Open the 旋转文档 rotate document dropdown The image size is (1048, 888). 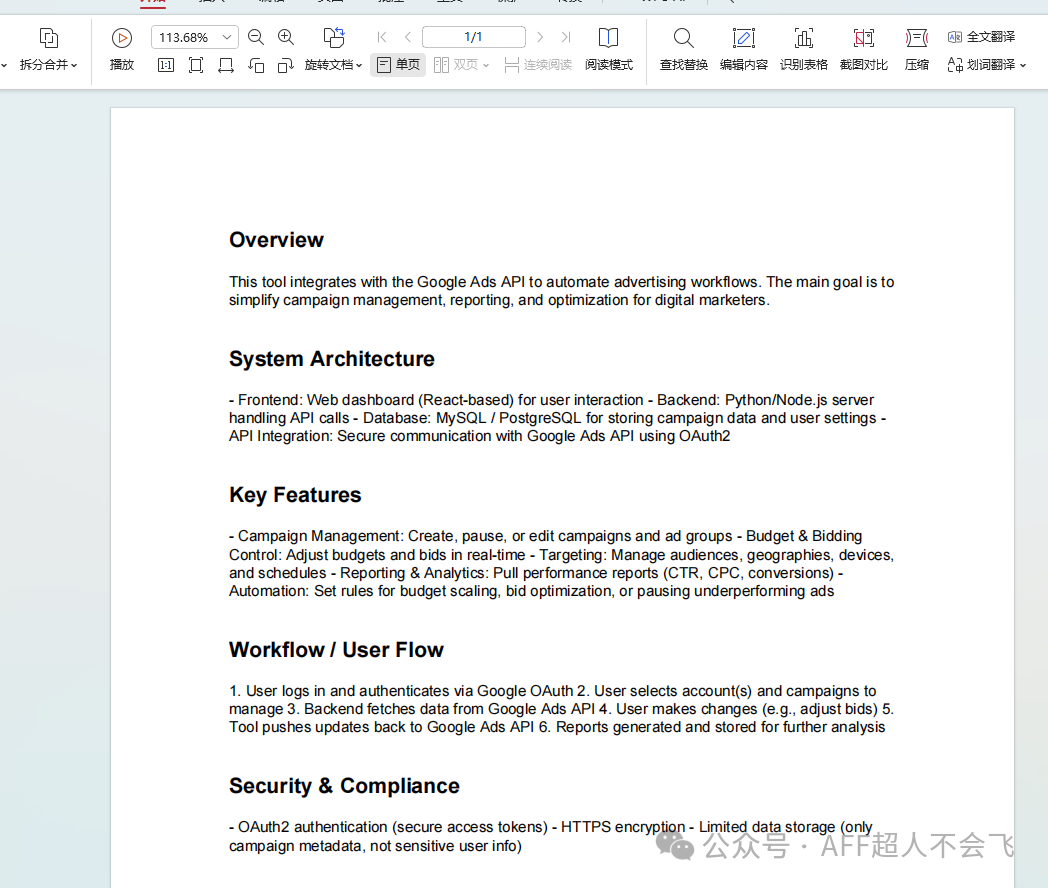[334, 65]
